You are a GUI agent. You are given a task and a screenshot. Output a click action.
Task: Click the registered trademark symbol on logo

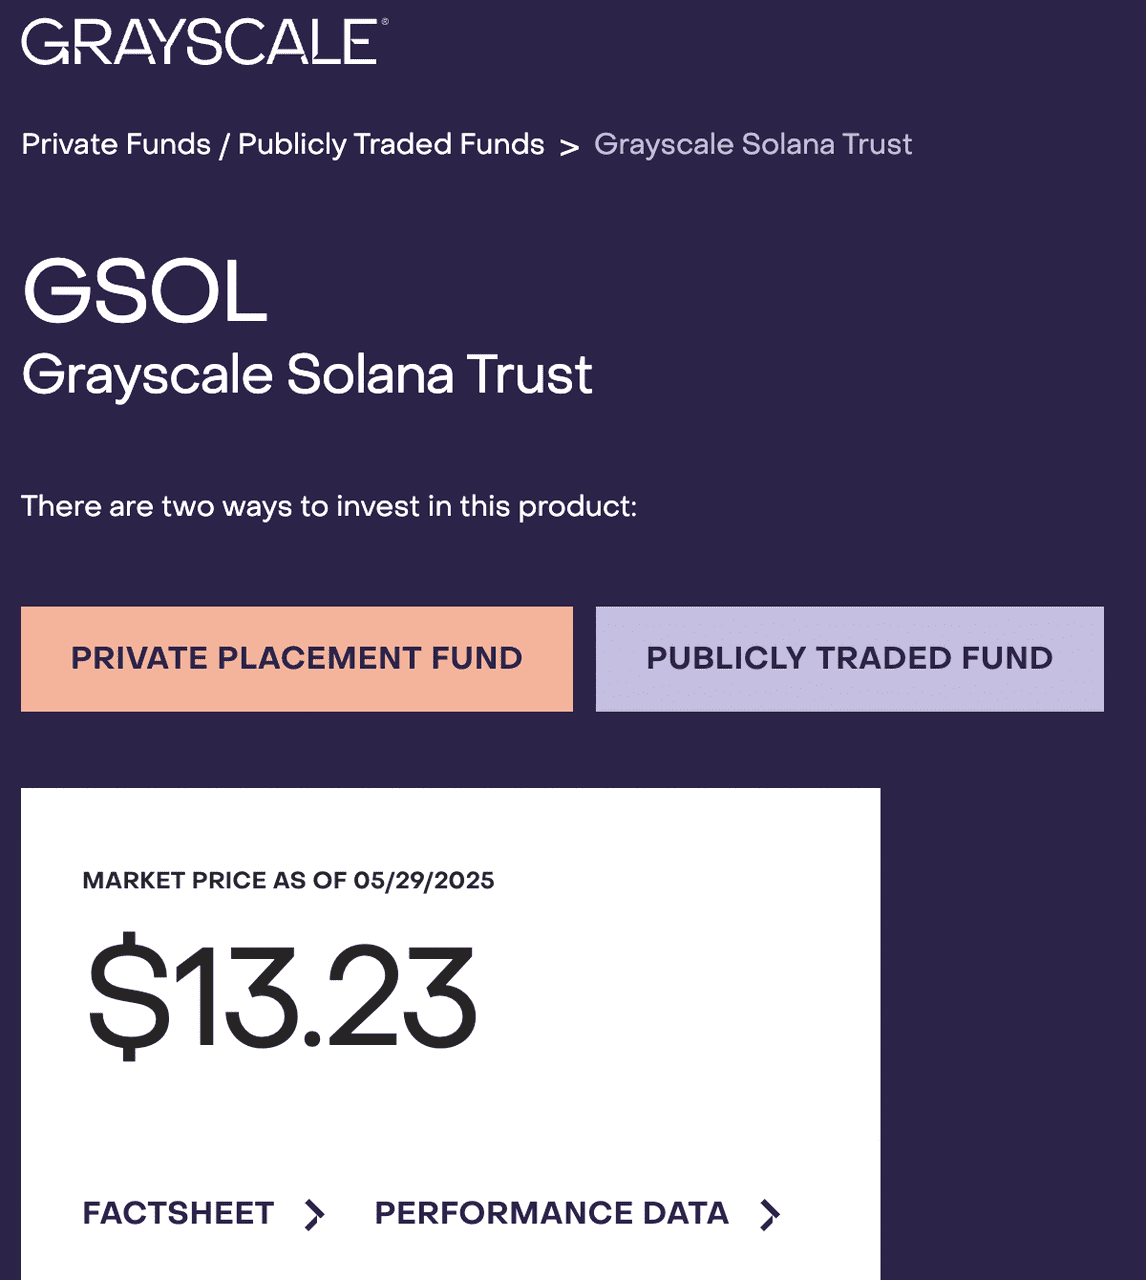point(385,21)
